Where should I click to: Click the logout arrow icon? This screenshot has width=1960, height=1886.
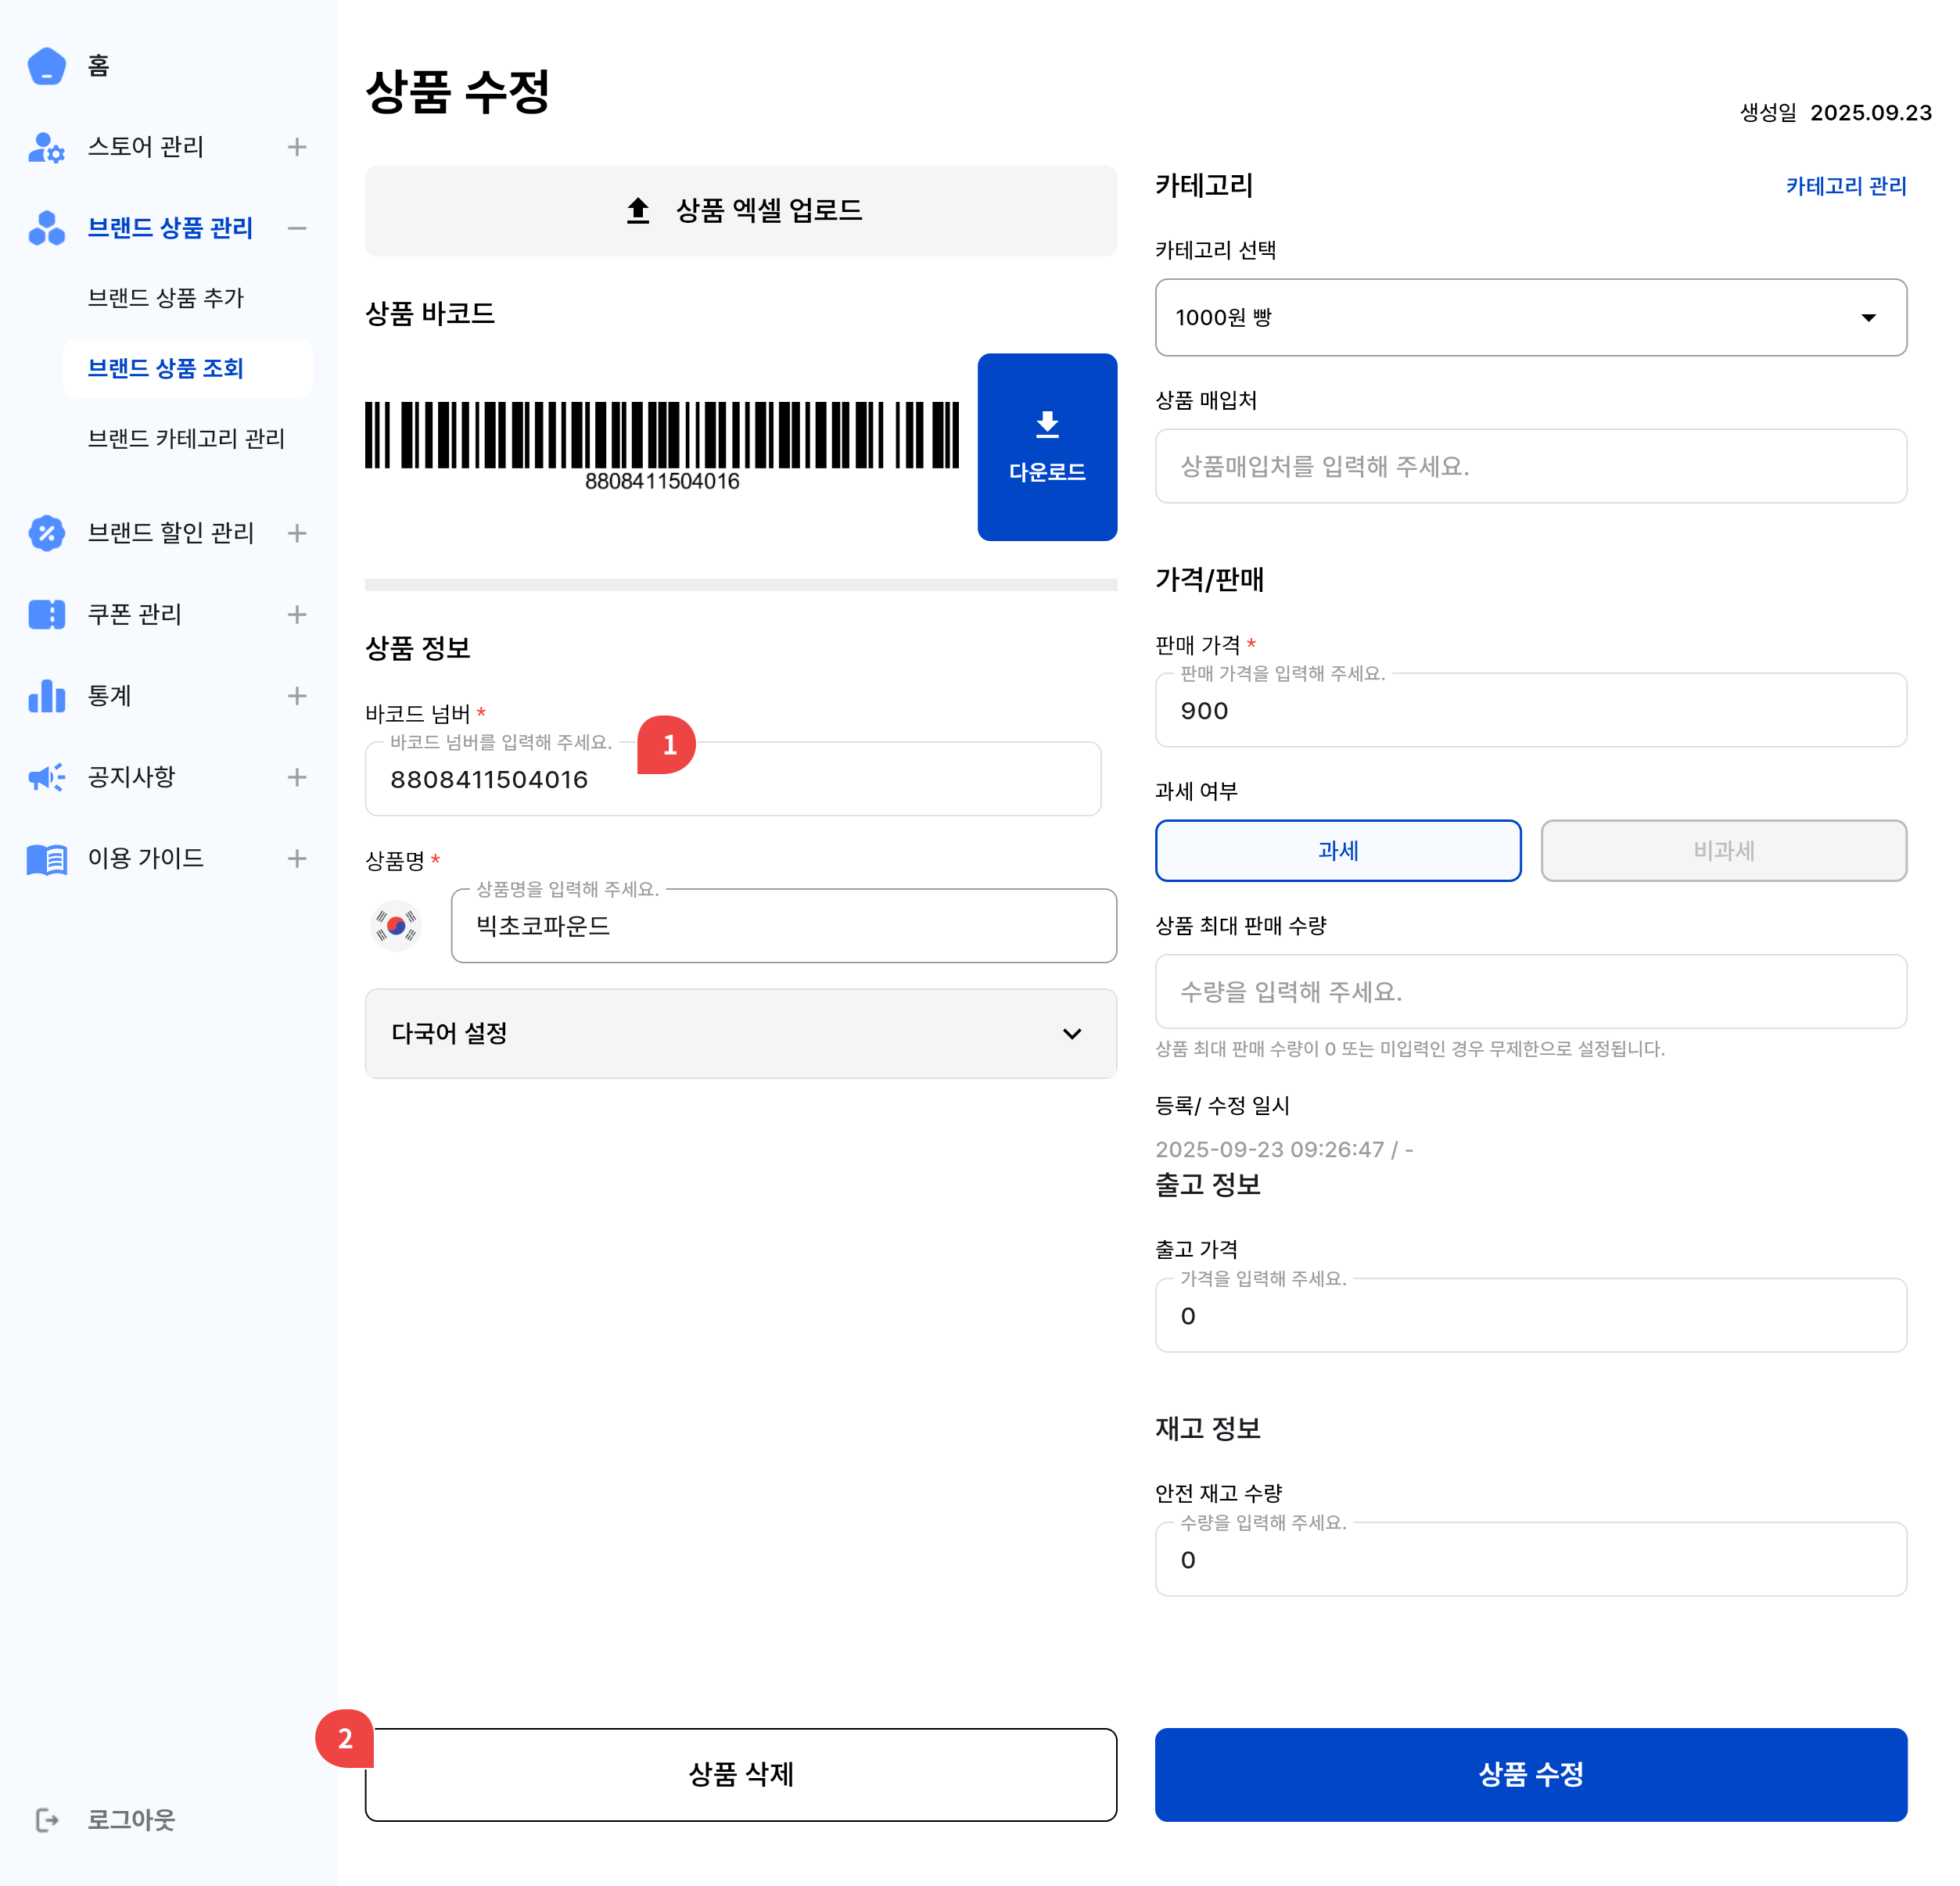click(x=47, y=1820)
